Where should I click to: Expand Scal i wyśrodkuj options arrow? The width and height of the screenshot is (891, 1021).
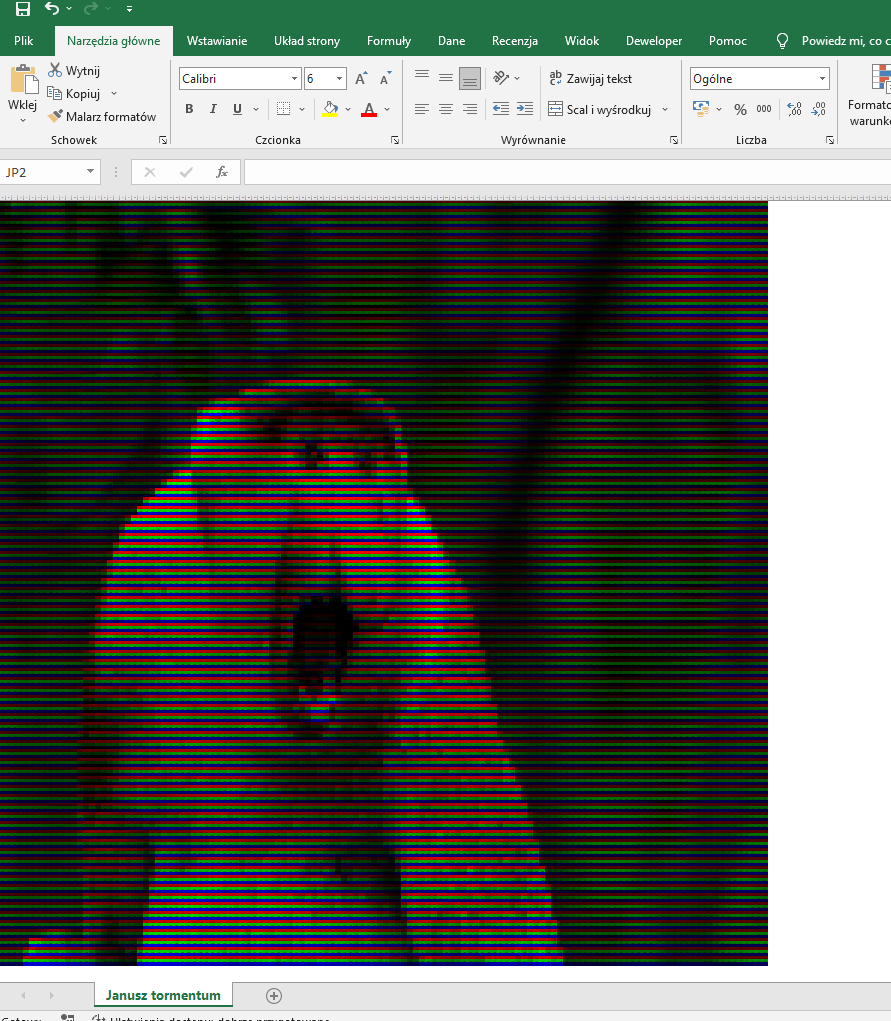665,109
